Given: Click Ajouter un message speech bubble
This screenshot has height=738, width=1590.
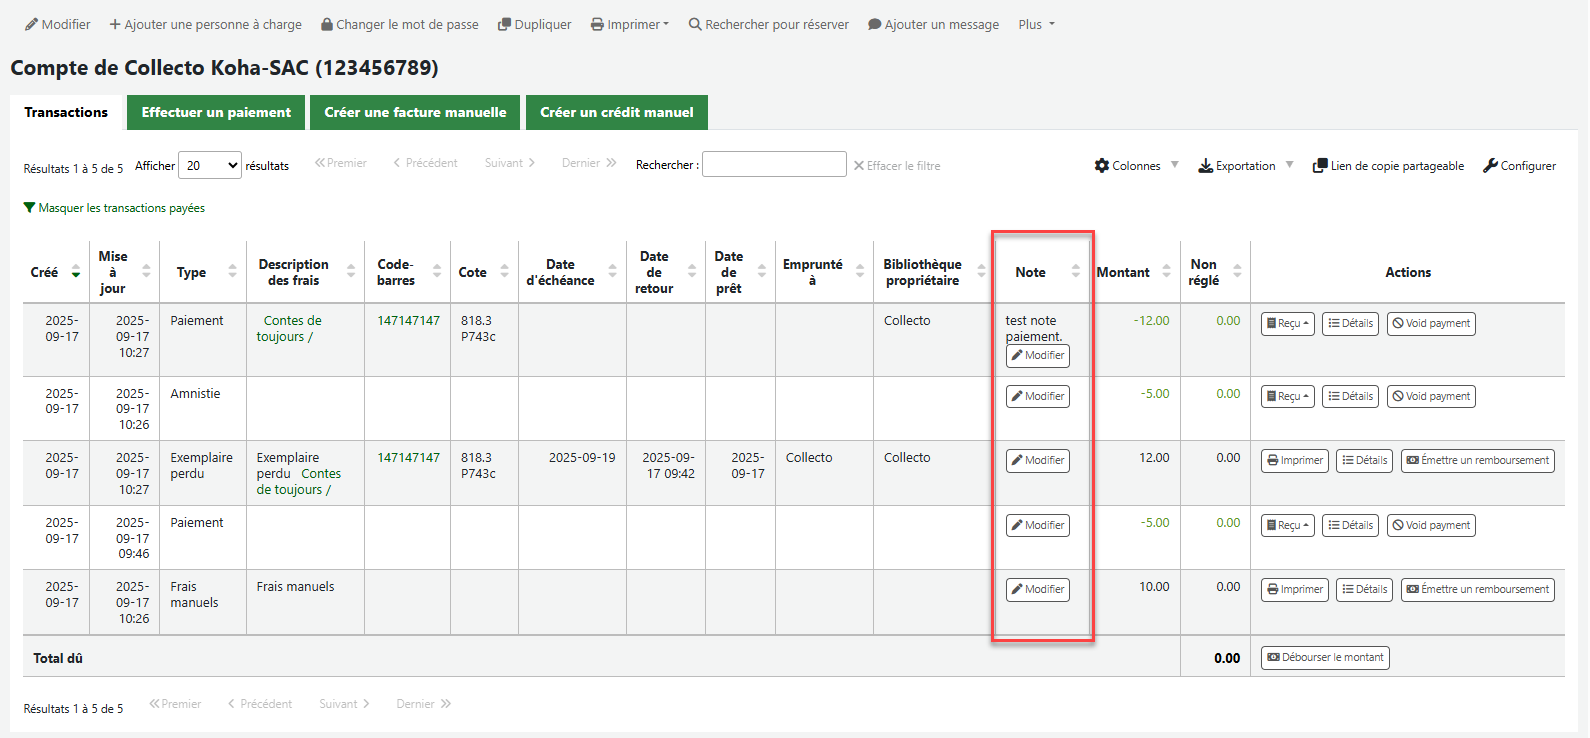Looking at the screenshot, I should (933, 24).
